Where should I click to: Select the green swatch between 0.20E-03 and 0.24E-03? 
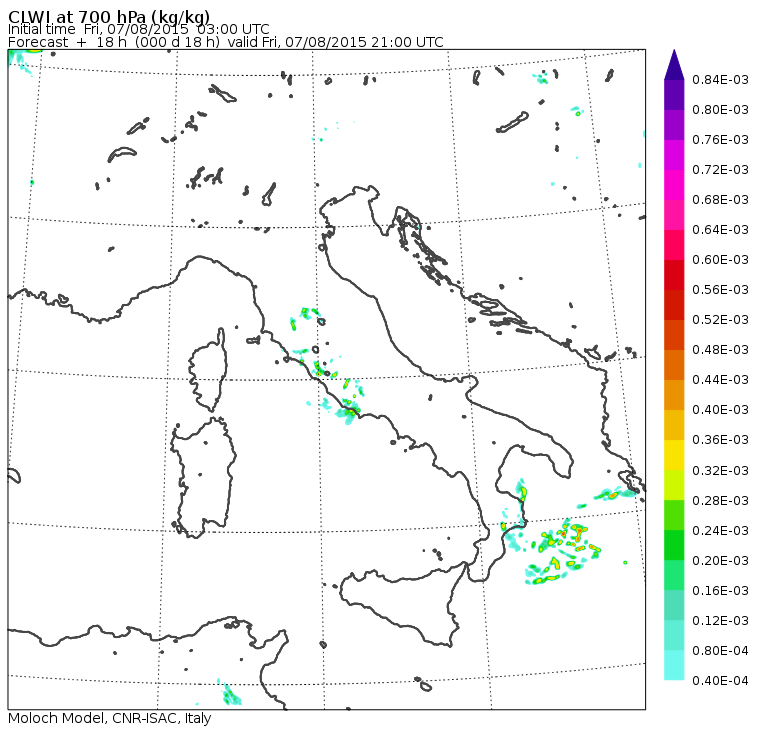tap(674, 545)
